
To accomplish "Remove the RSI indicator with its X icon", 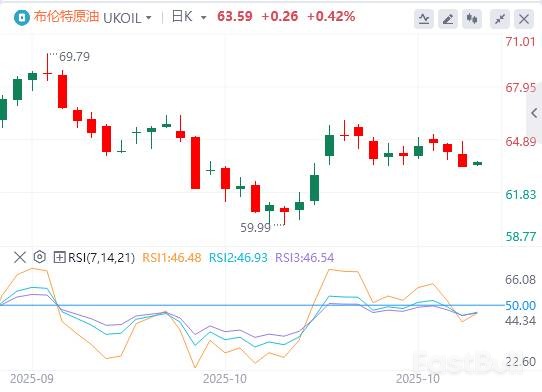I will click(x=20, y=257).
